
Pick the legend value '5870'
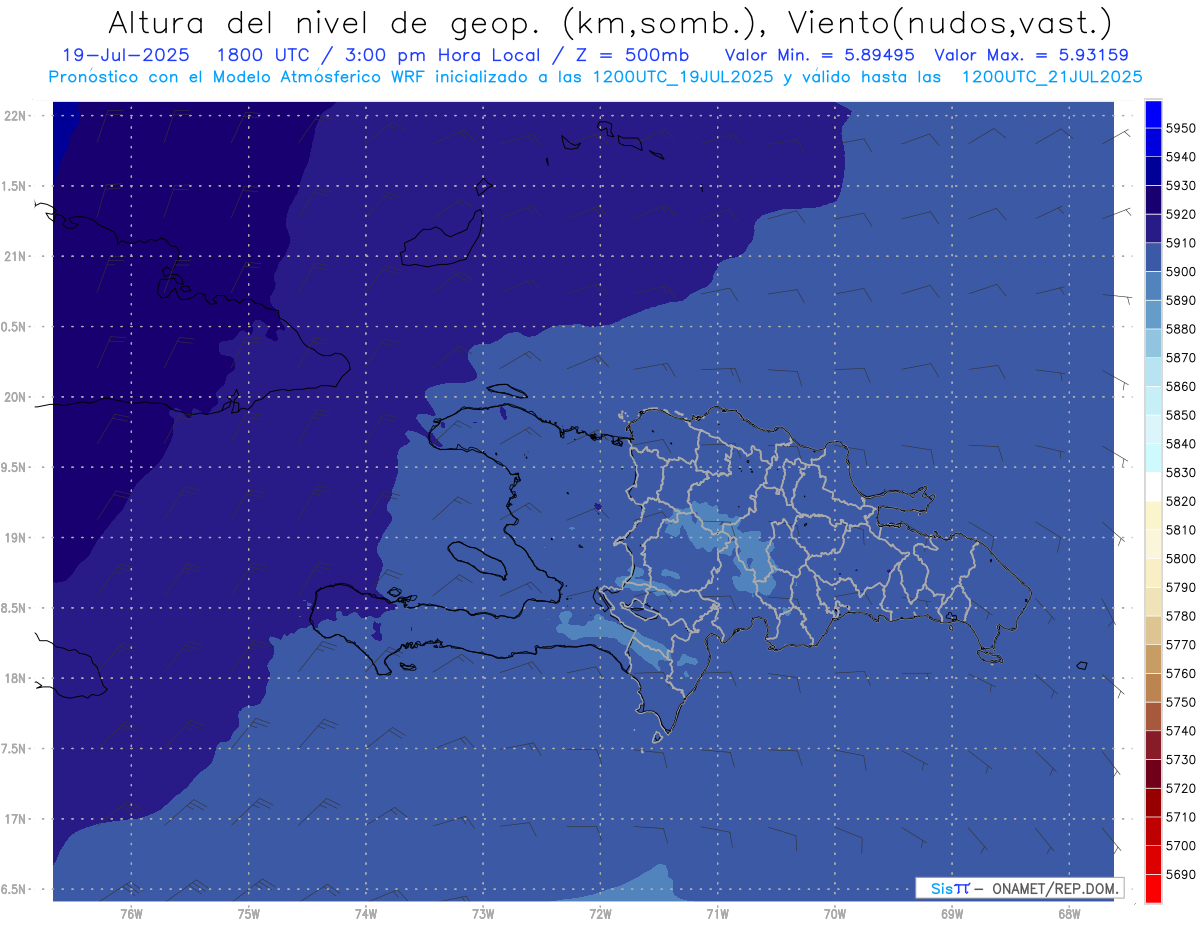tap(1180, 357)
